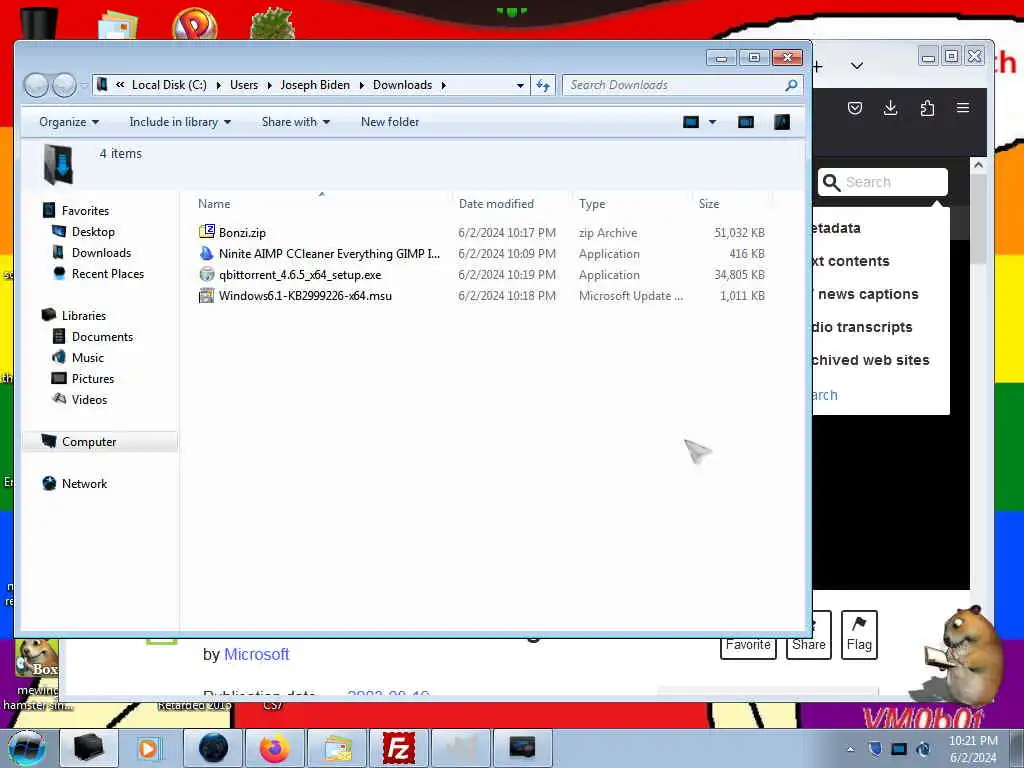Open the Share with dropdown
The width and height of the screenshot is (1024, 768).
click(296, 122)
